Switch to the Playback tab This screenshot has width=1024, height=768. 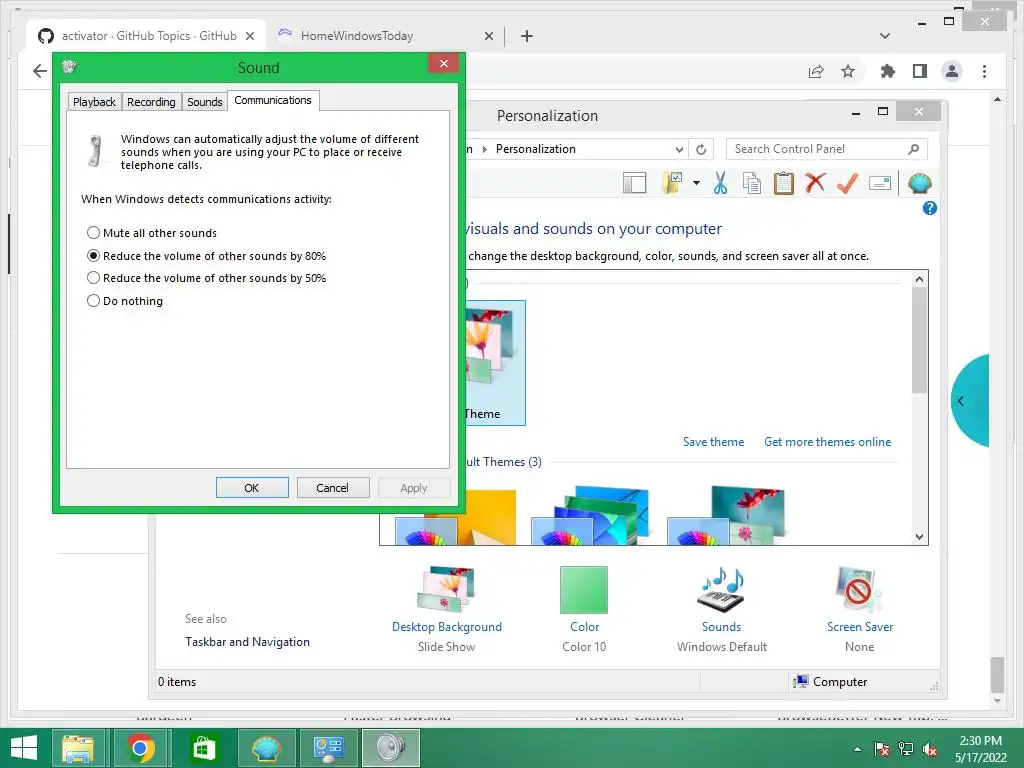point(94,102)
